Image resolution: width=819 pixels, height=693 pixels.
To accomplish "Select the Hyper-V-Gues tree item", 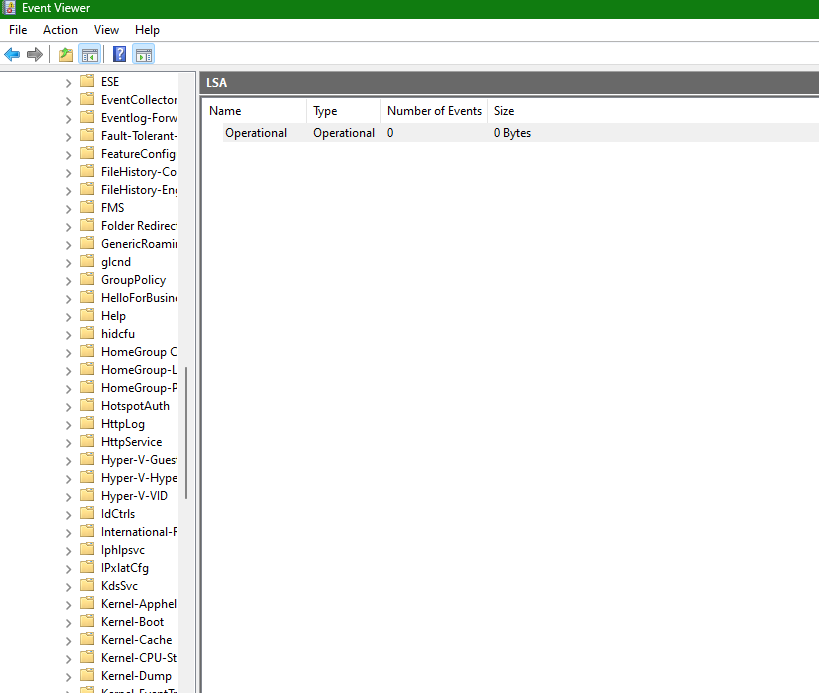I will (x=138, y=460).
